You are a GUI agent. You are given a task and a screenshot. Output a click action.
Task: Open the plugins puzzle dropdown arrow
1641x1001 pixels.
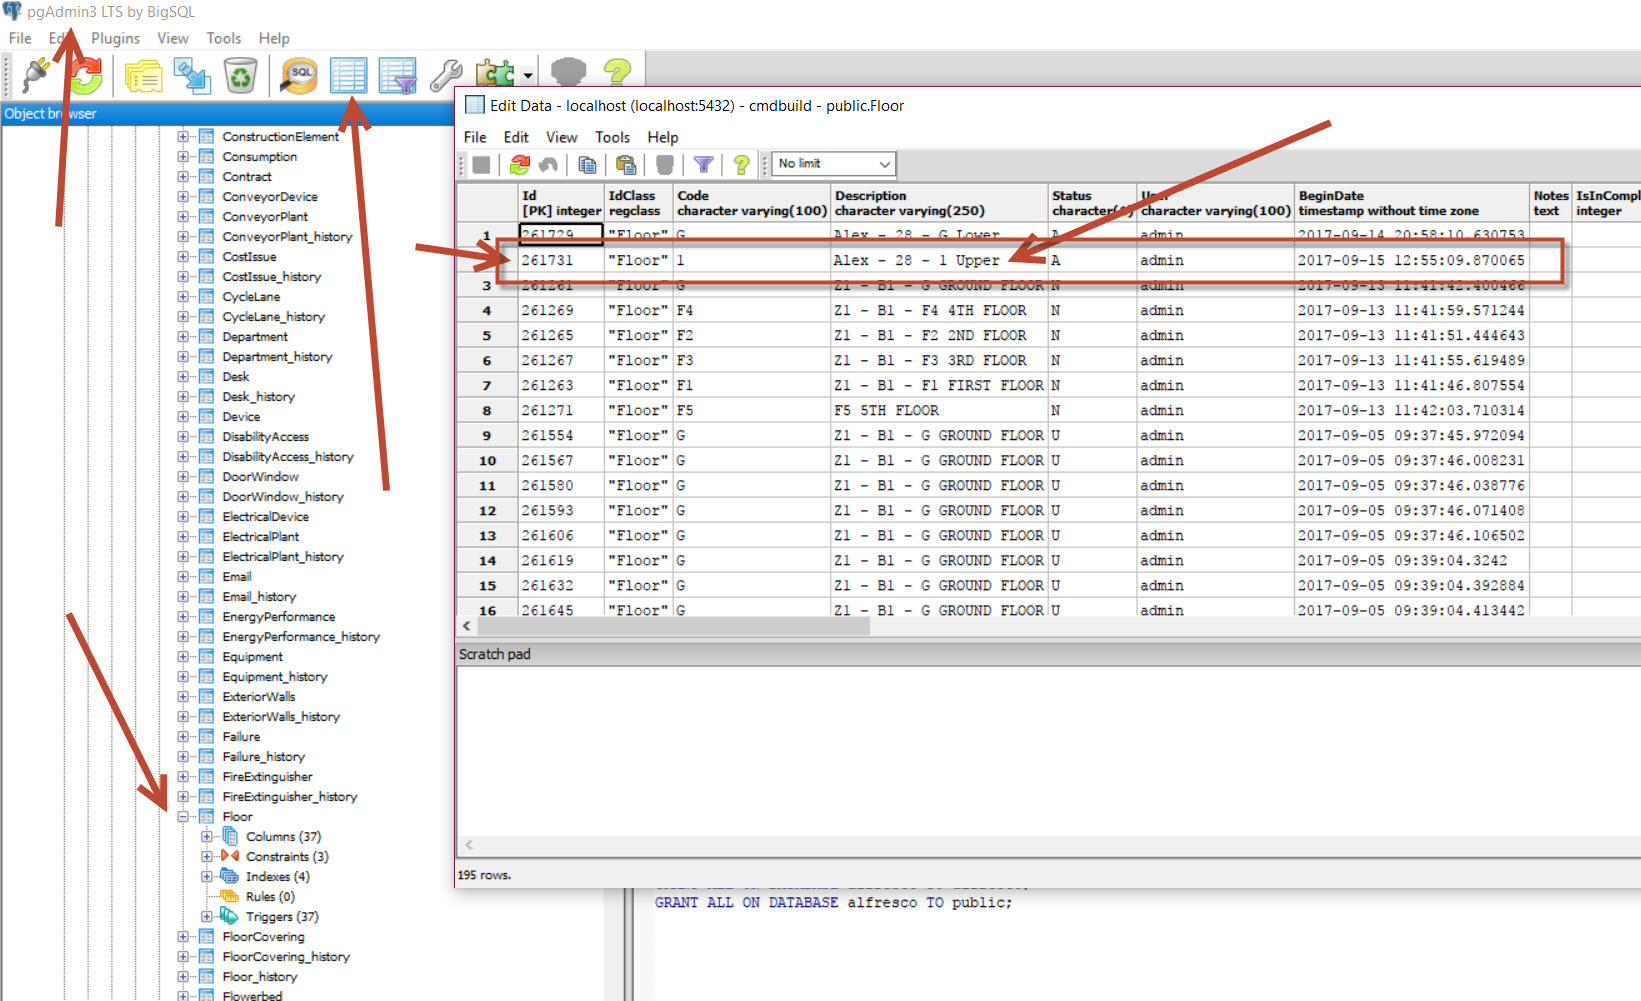click(528, 77)
